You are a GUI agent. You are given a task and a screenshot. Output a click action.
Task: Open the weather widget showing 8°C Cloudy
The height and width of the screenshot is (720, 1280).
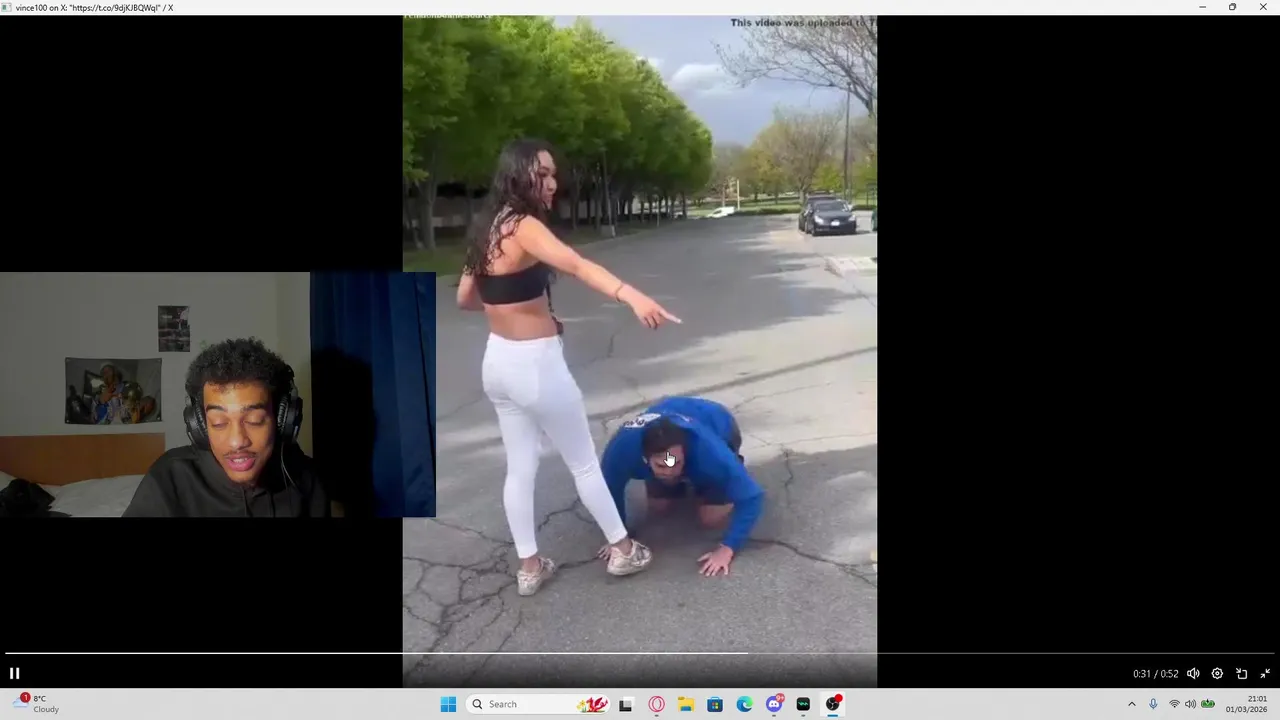tap(38, 704)
